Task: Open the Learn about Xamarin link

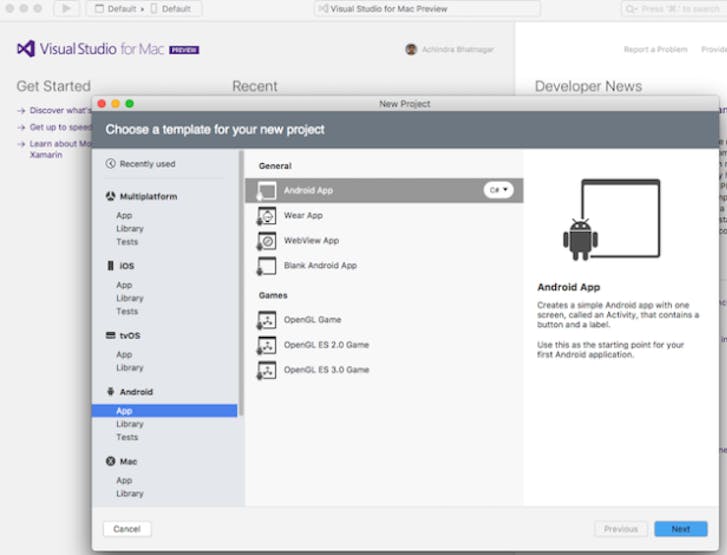Action: 60,149
